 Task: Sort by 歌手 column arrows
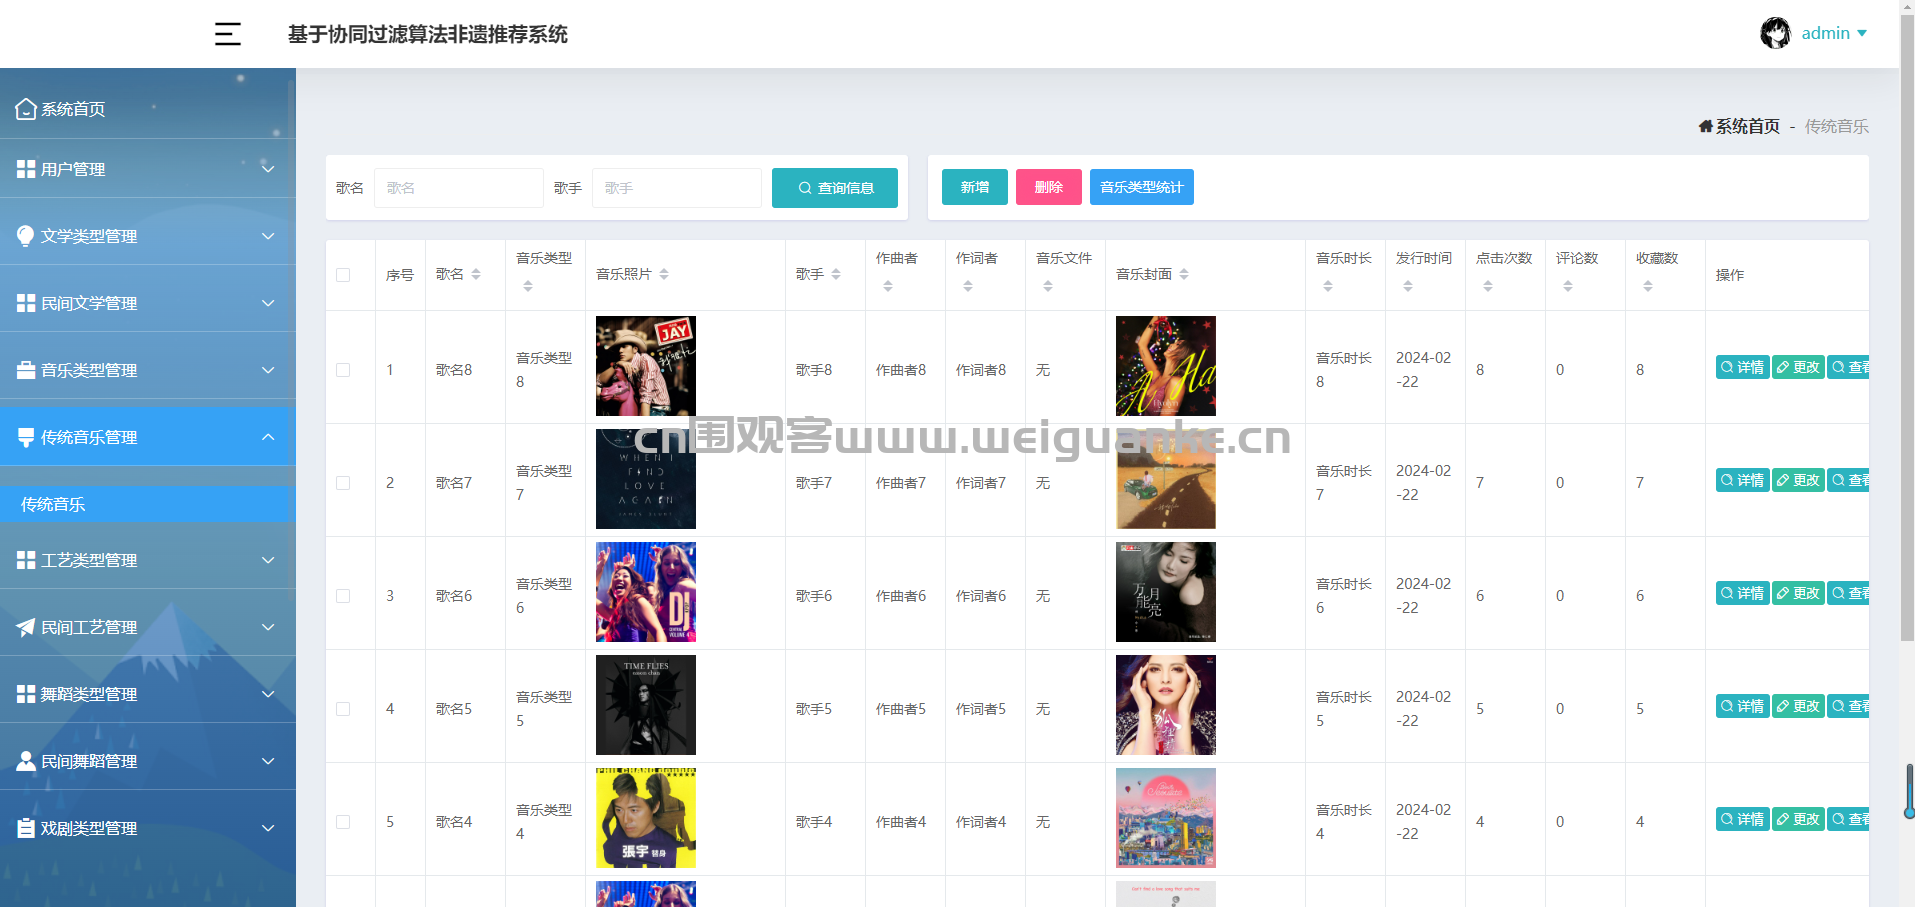836,274
